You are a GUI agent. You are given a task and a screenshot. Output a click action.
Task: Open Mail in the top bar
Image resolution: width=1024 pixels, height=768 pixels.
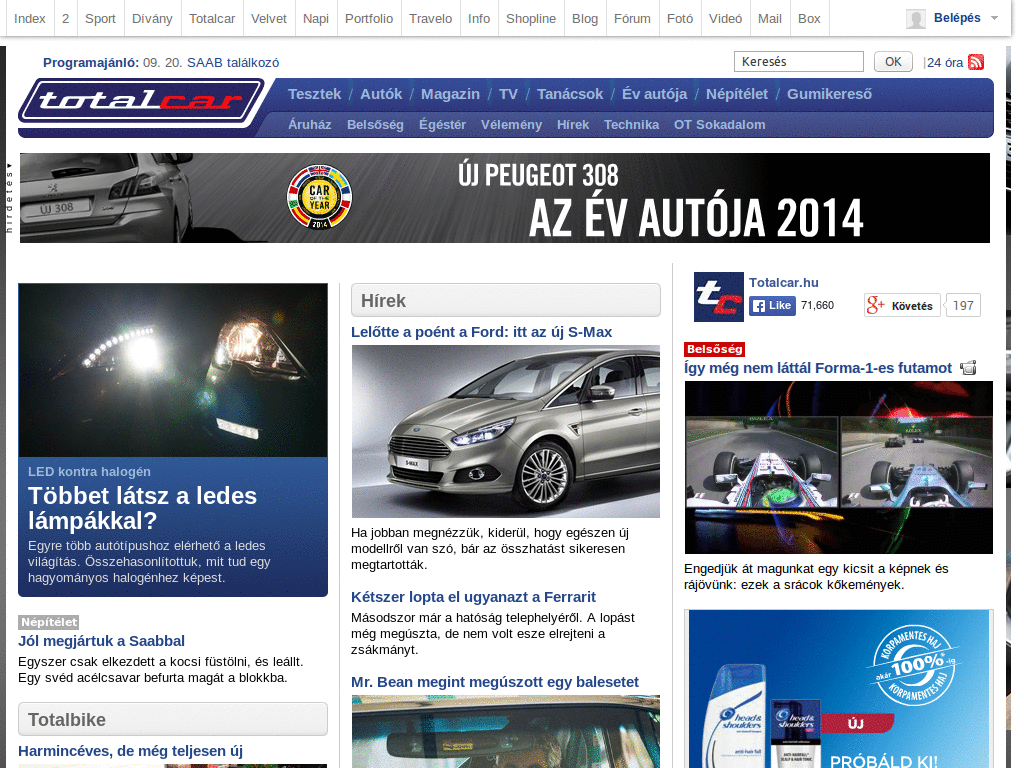769,18
